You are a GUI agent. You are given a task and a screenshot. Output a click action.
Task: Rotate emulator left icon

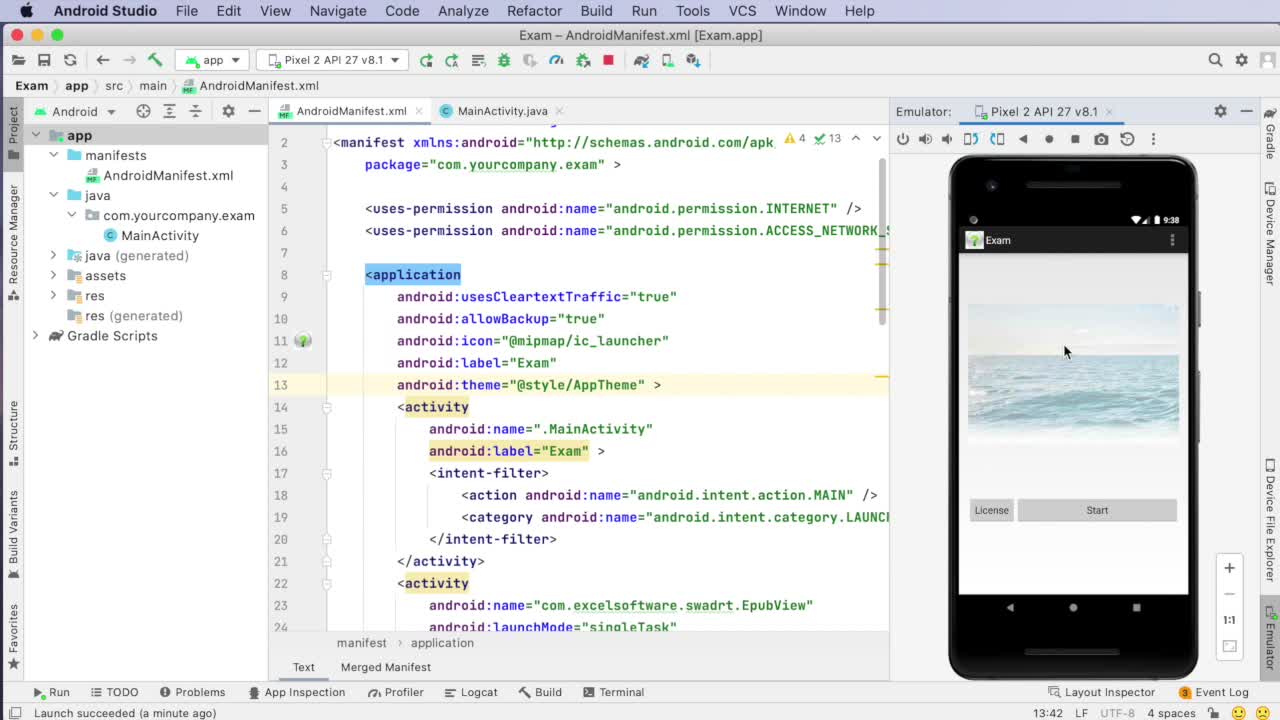tap(970, 139)
